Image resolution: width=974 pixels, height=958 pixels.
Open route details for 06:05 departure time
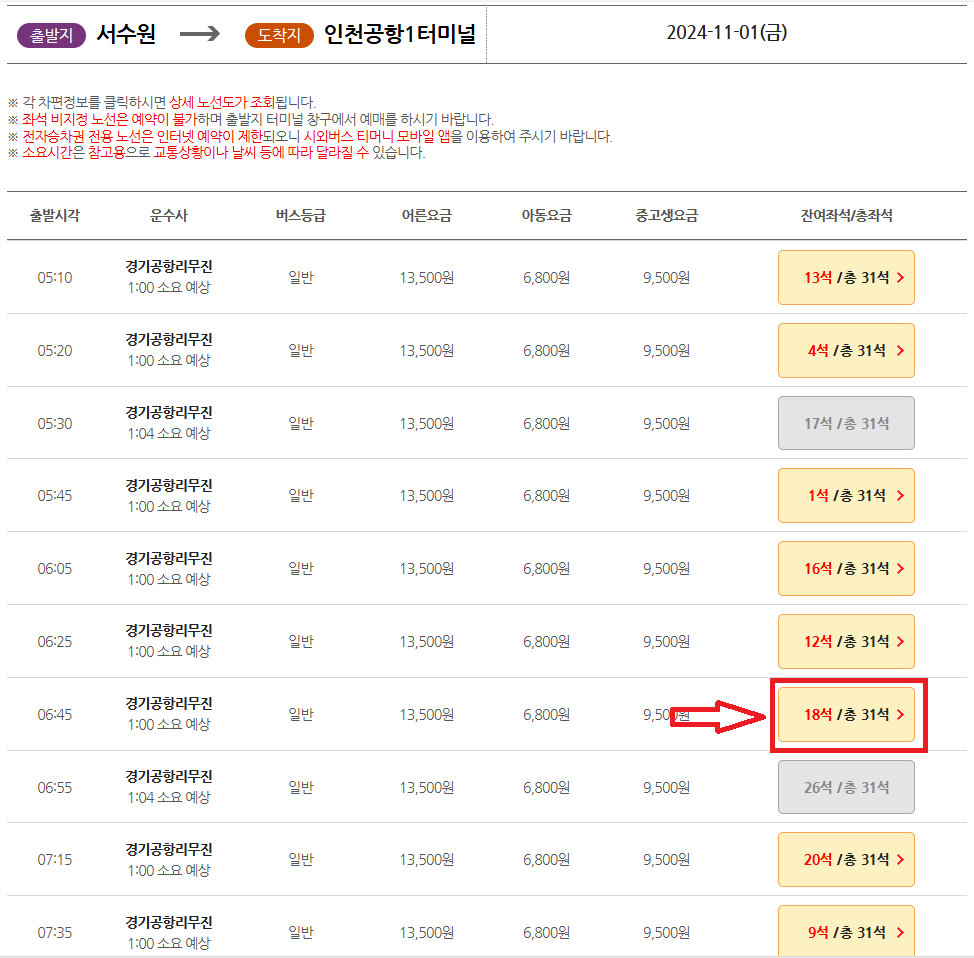click(55, 568)
